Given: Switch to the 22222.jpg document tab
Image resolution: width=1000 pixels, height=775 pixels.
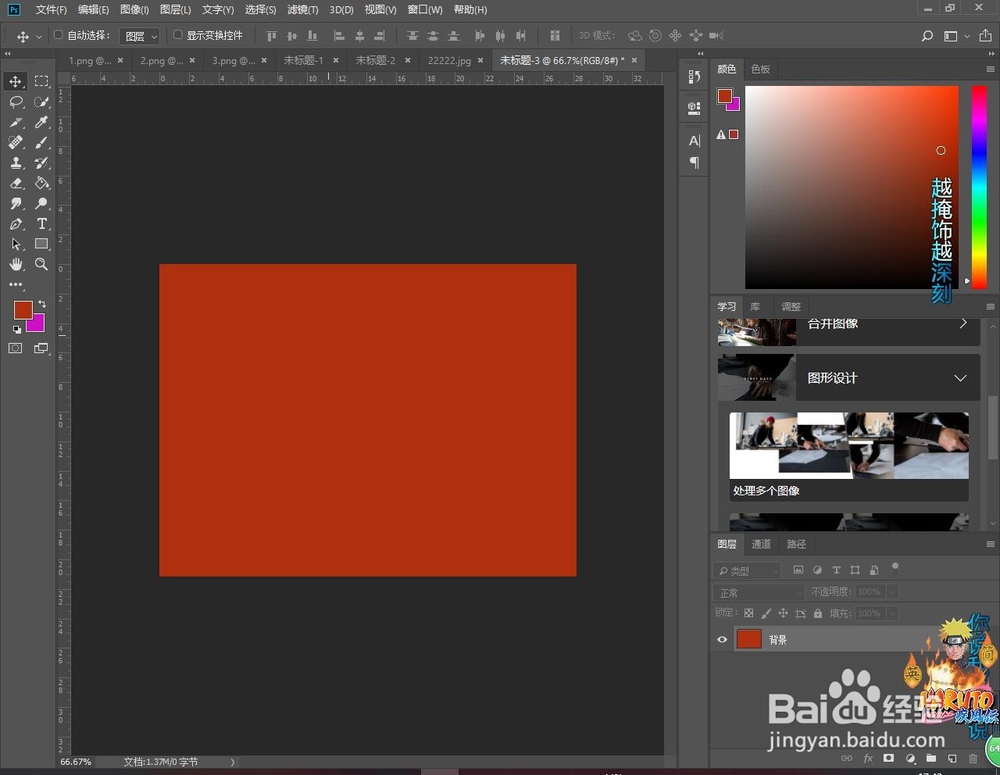Looking at the screenshot, I should 449,61.
